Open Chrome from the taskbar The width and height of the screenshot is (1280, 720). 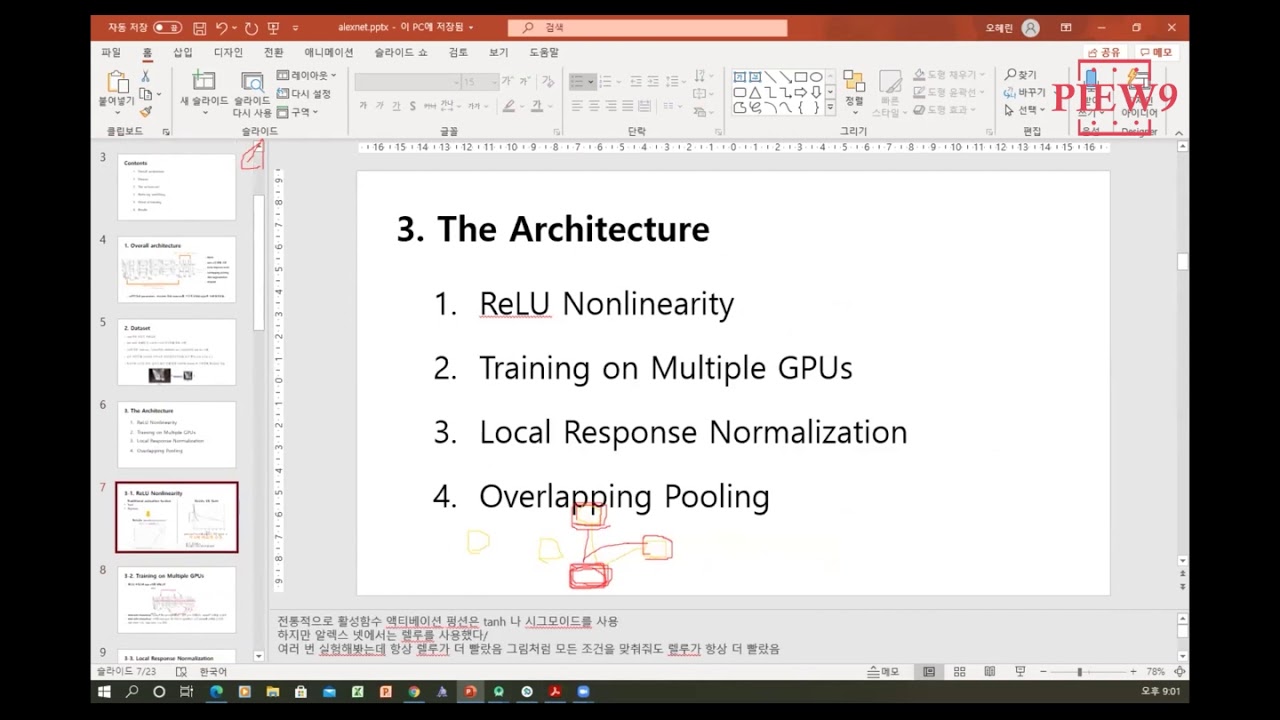[414, 692]
